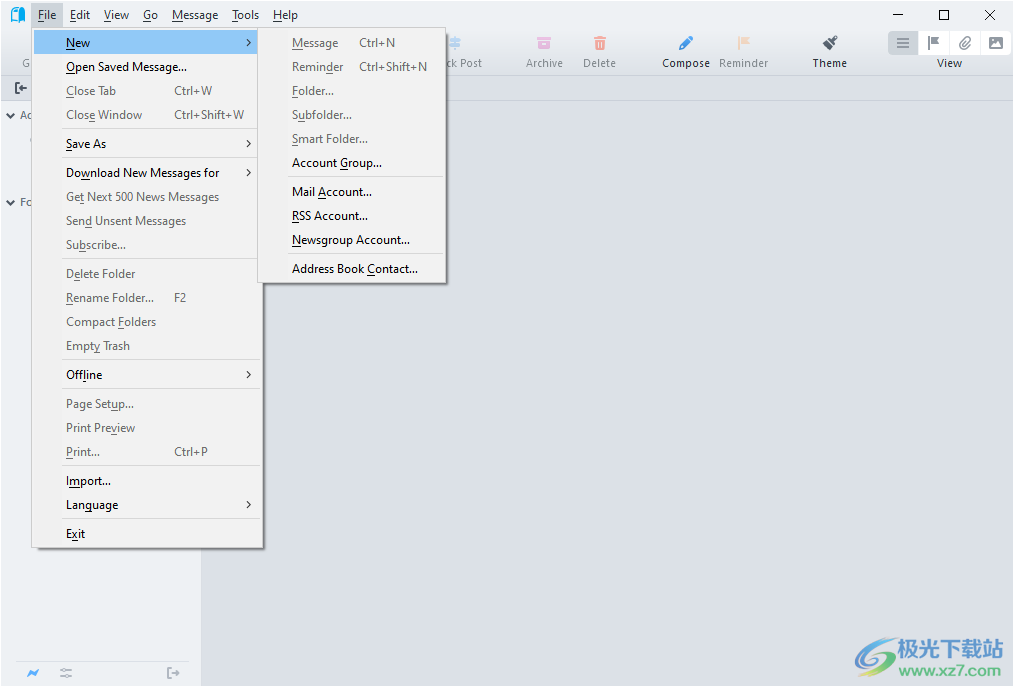This screenshot has height=687, width=1014.
Task: Select the attachment paperclip view icon
Action: (x=964, y=43)
